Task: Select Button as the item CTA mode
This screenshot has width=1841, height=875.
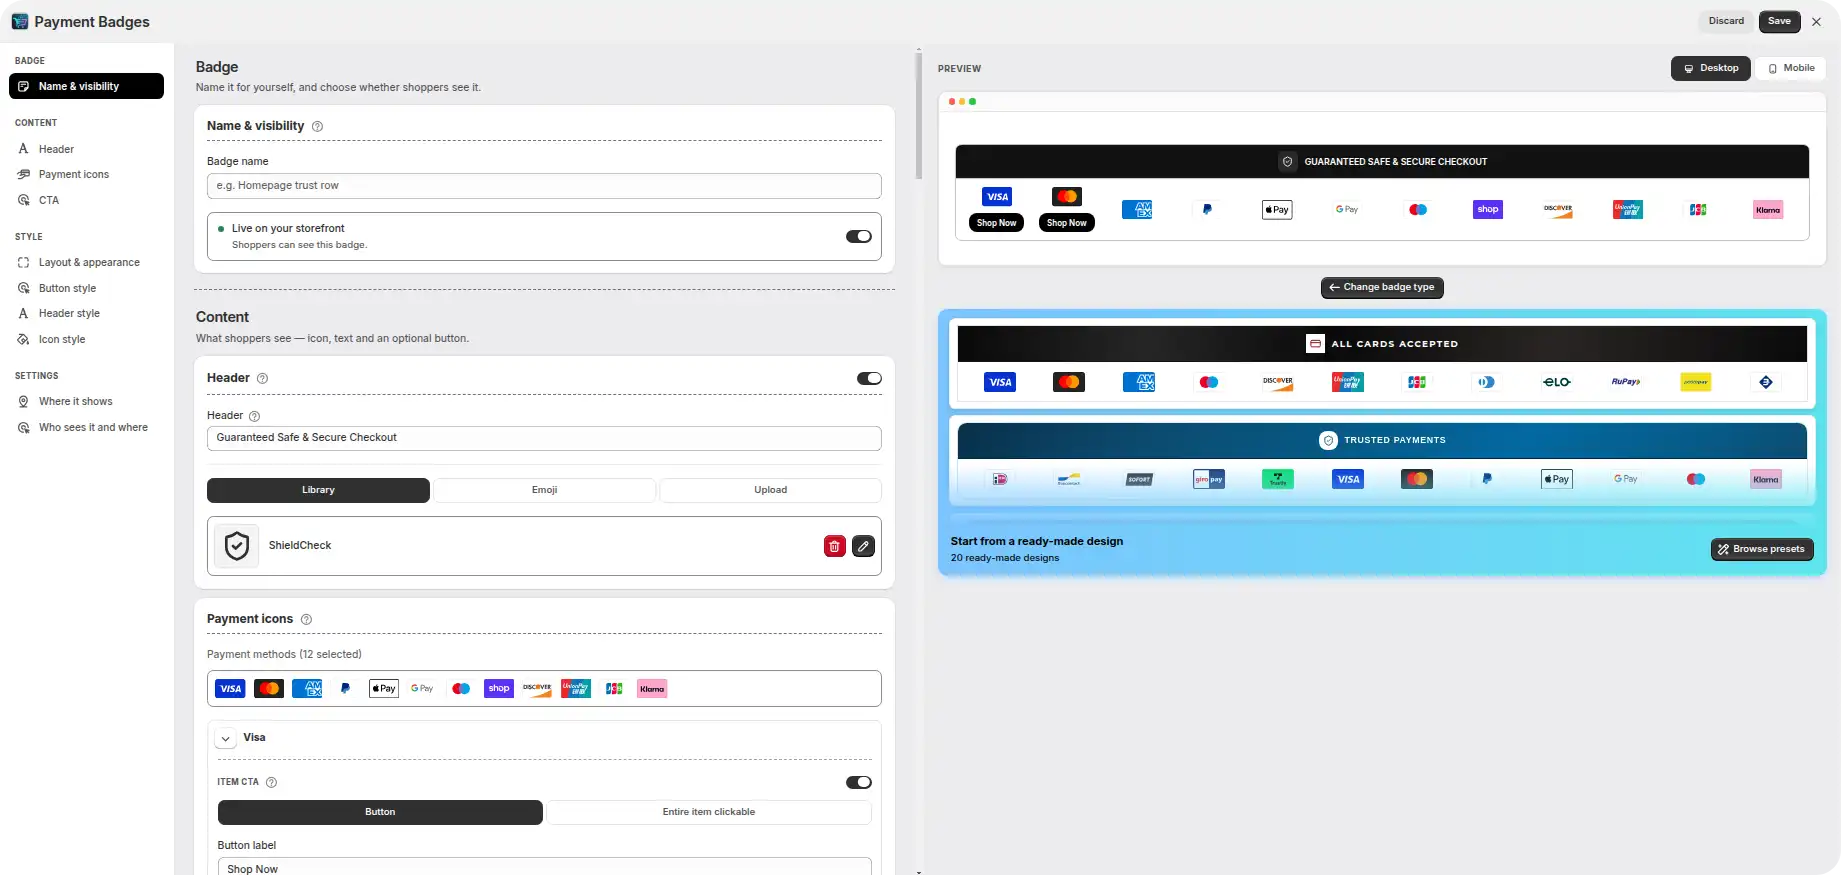Action: (380, 812)
